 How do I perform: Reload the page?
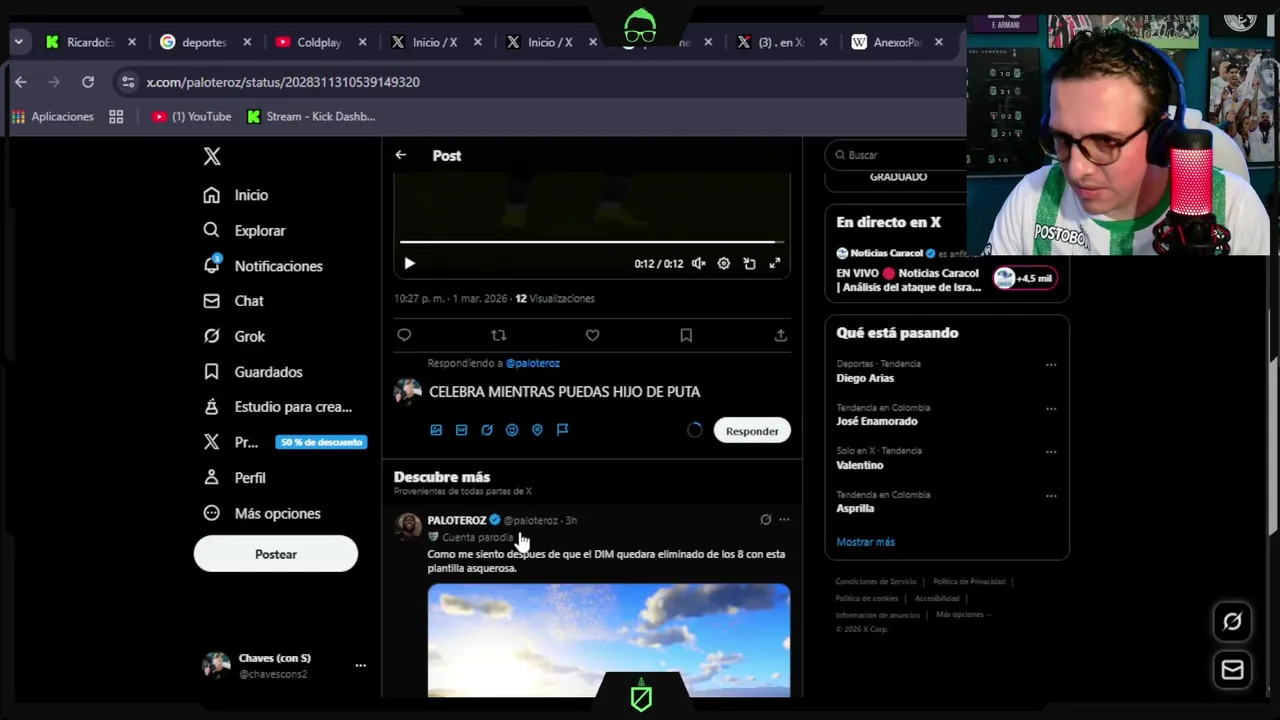88,82
